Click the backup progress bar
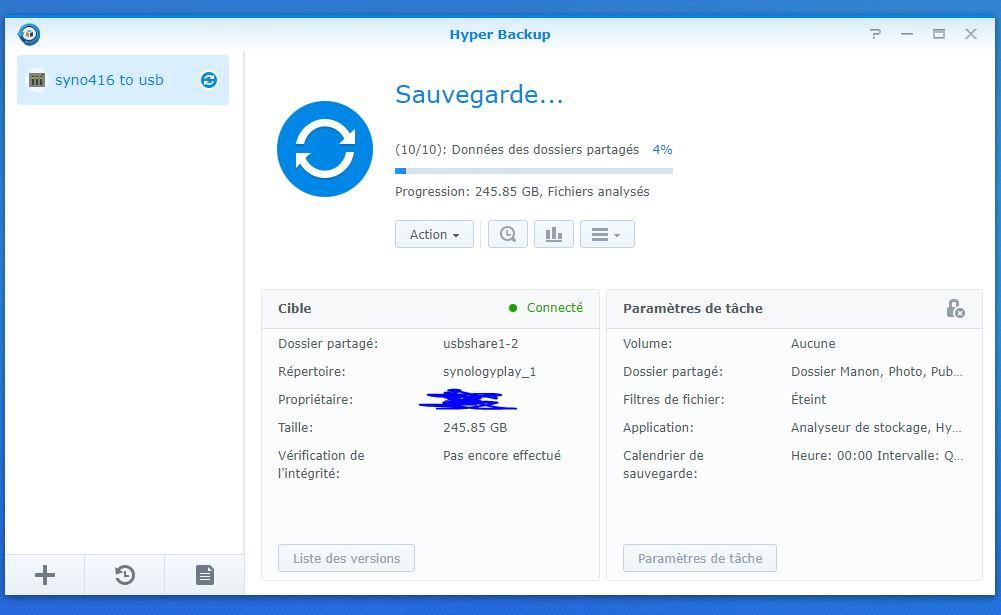The height and width of the screenshot is (615, 1001). click(x=534, y=171)
